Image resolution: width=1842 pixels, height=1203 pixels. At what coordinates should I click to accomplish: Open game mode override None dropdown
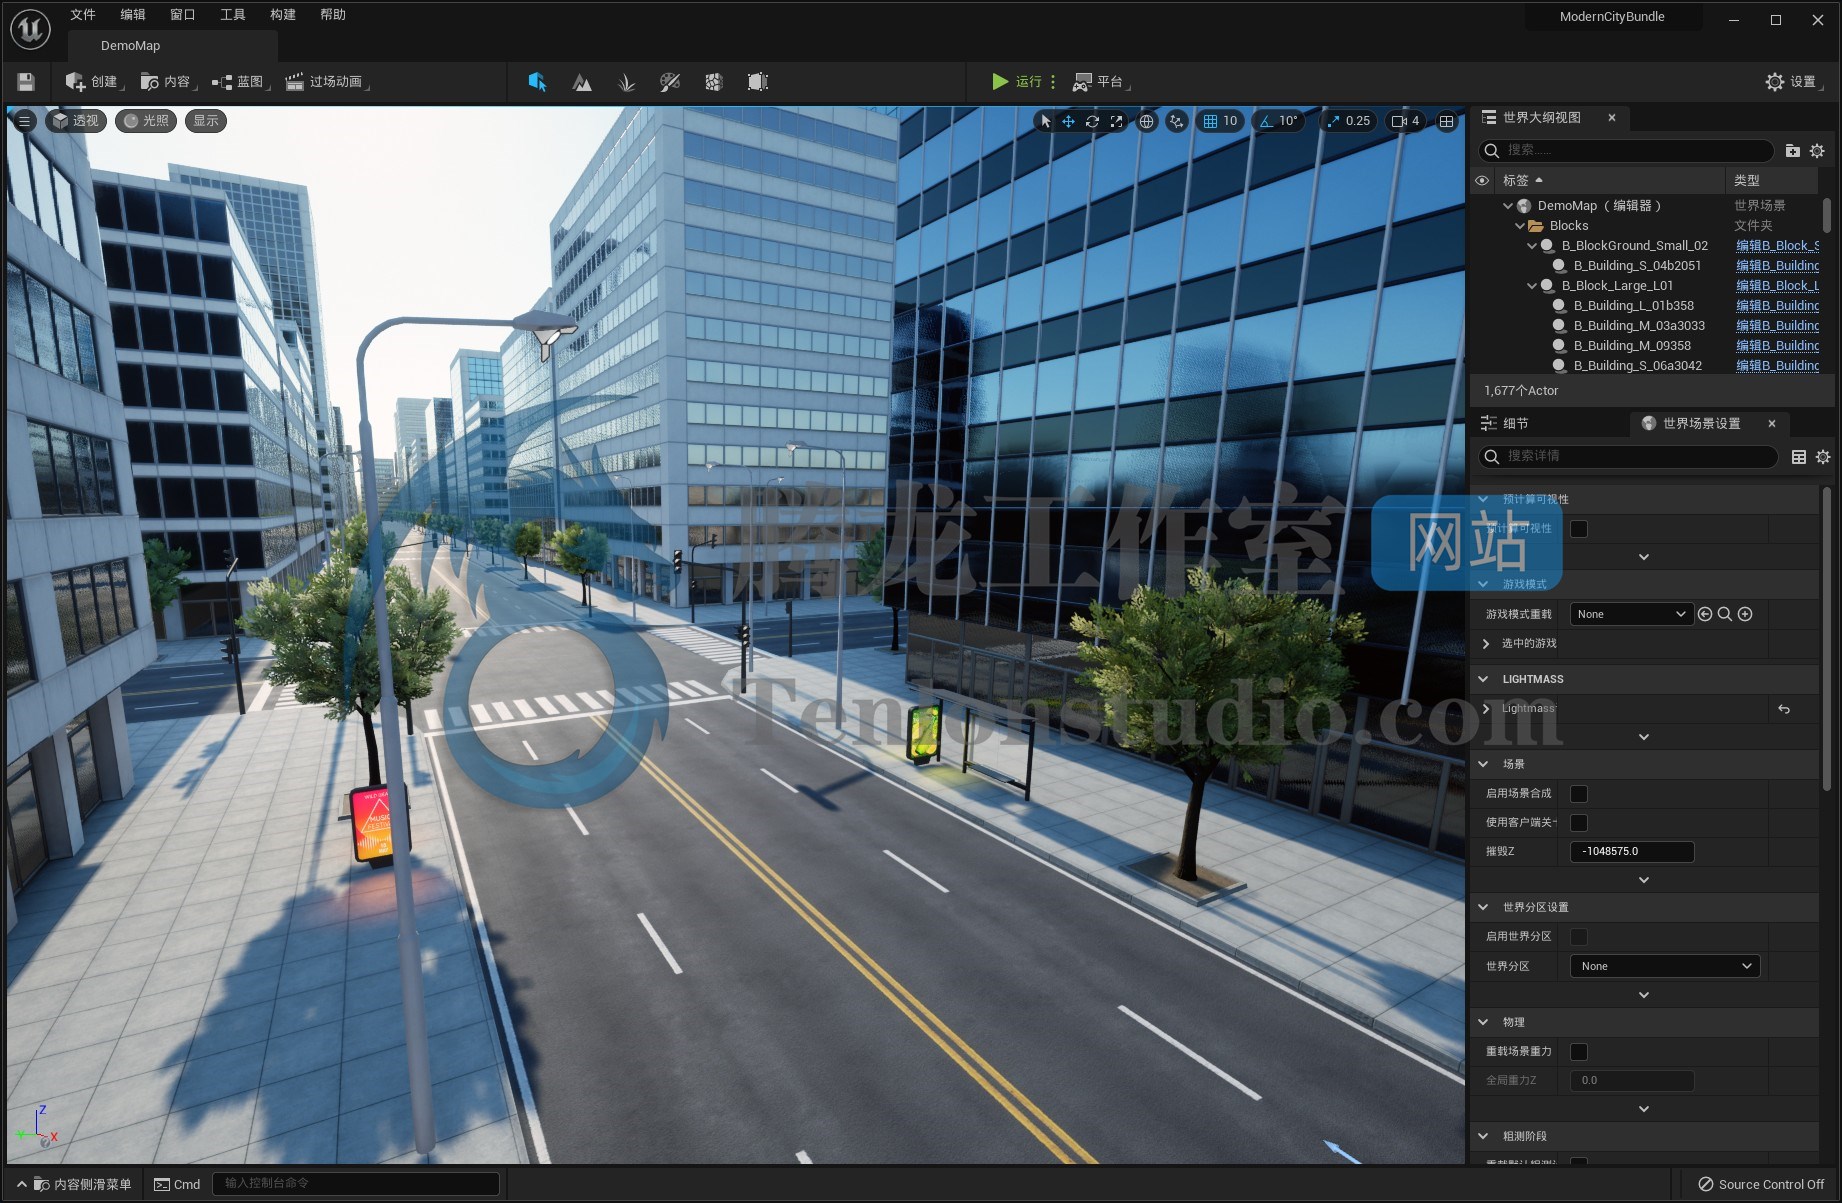tap(1631, 614)
